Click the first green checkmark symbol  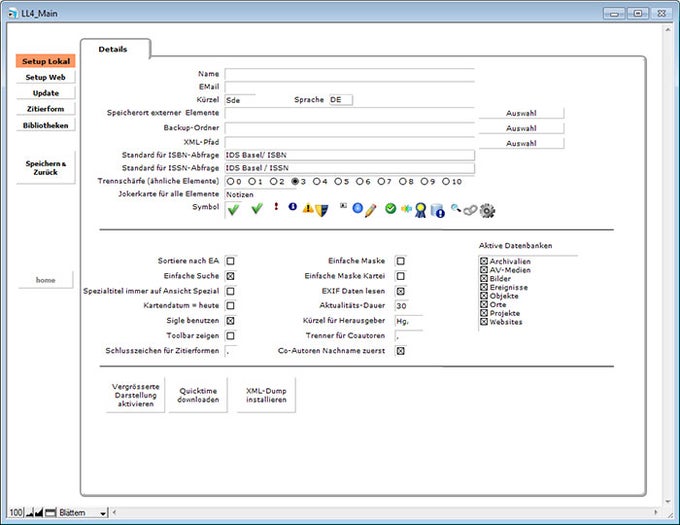233,210
